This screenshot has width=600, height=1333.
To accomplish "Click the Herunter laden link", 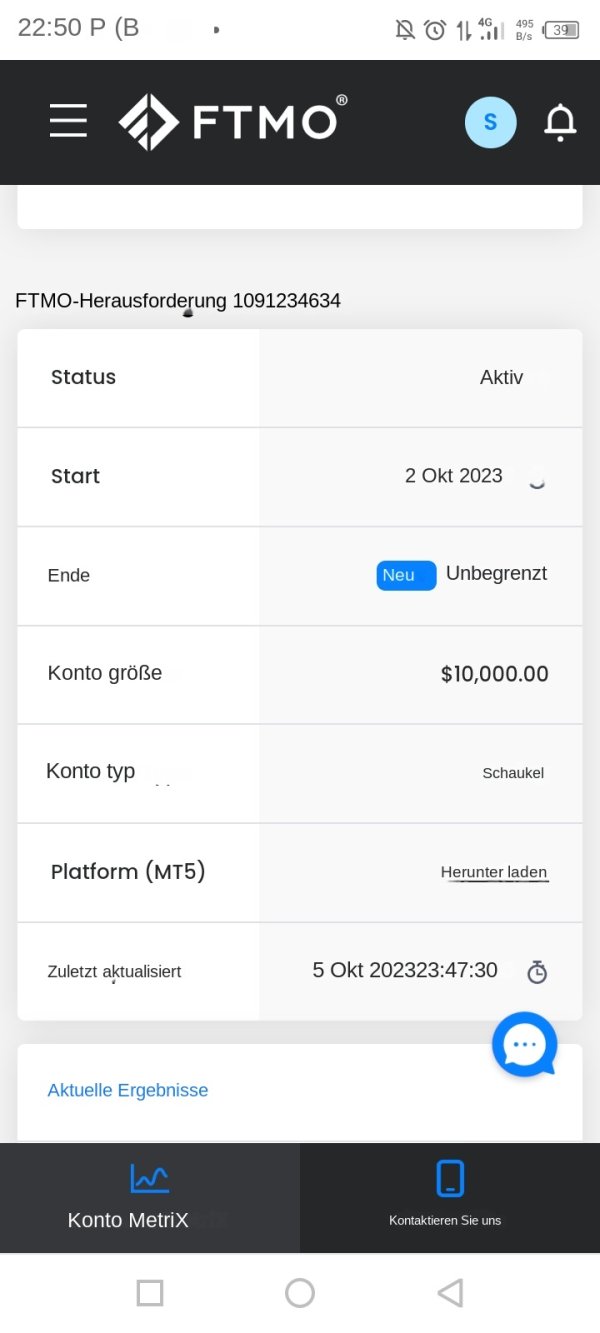I will [x=494, y=872].
